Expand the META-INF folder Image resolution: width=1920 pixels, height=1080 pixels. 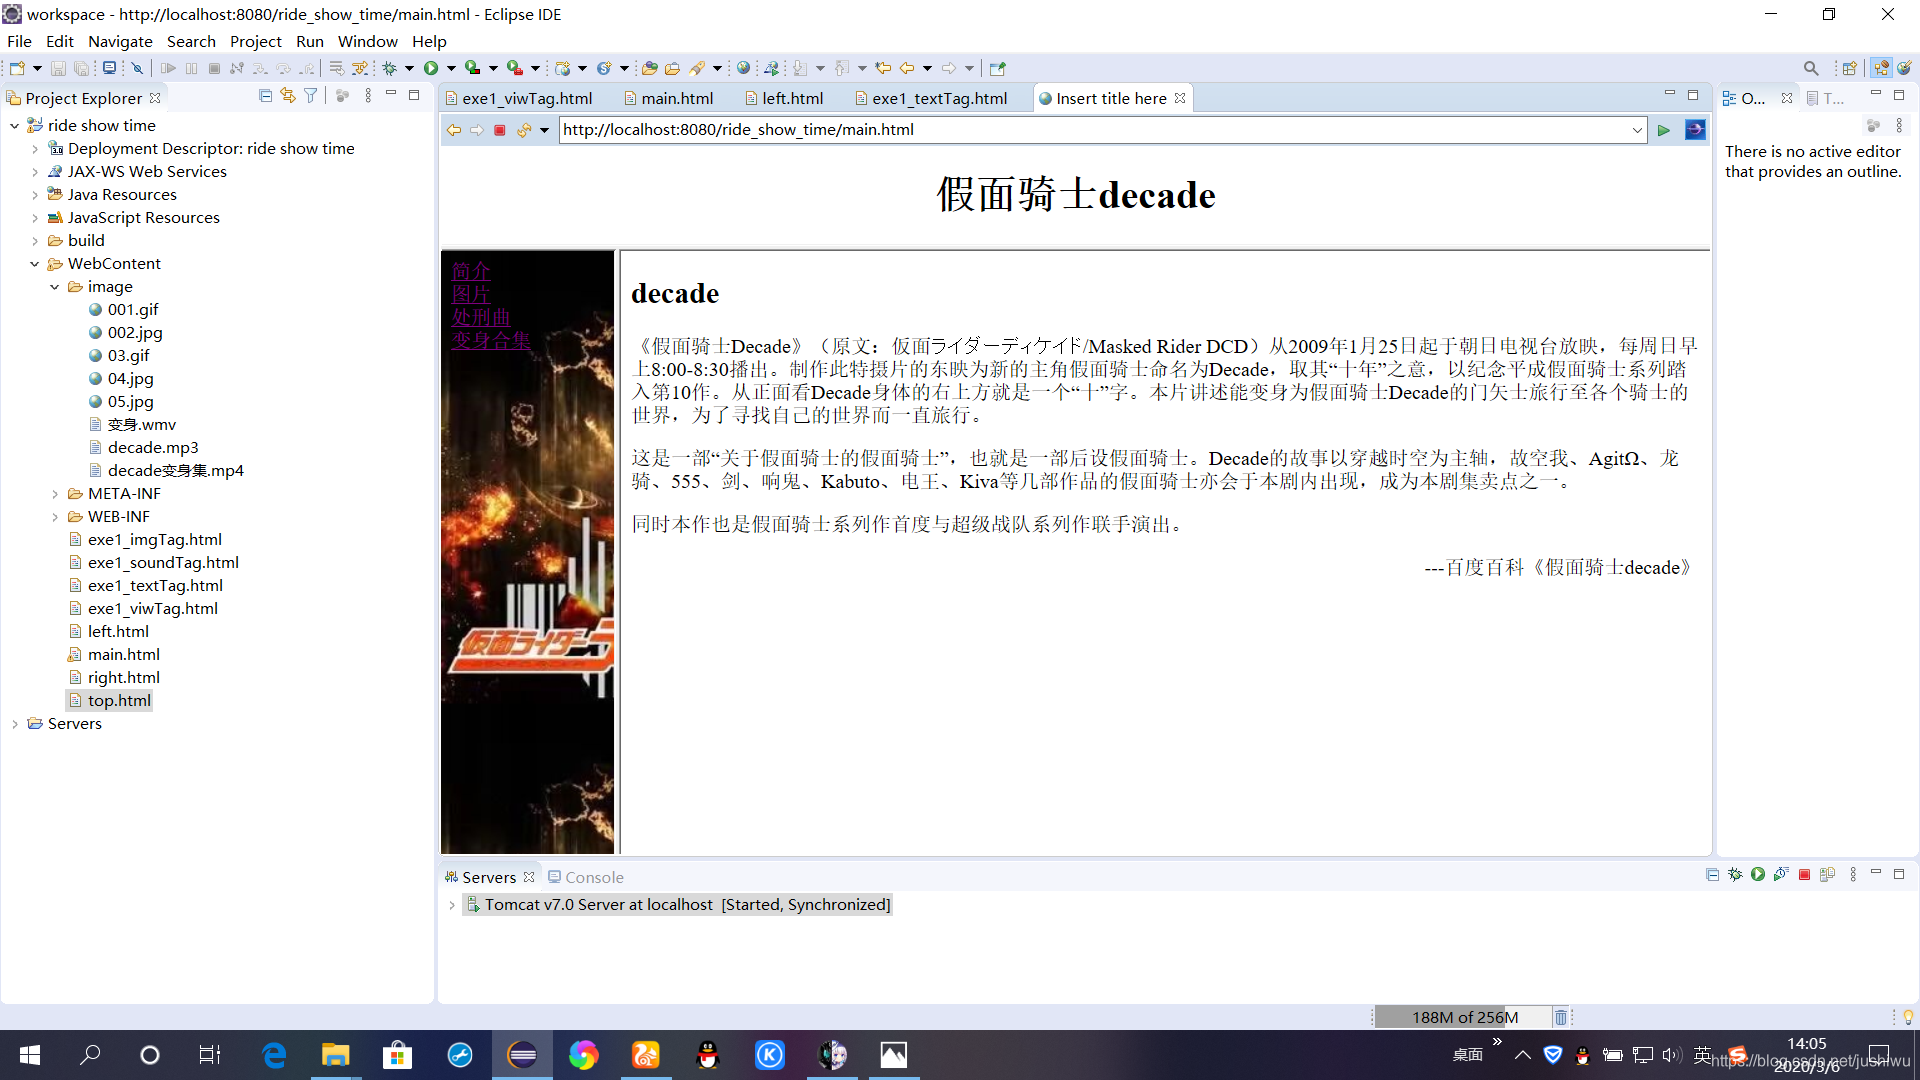click(55, 494)
